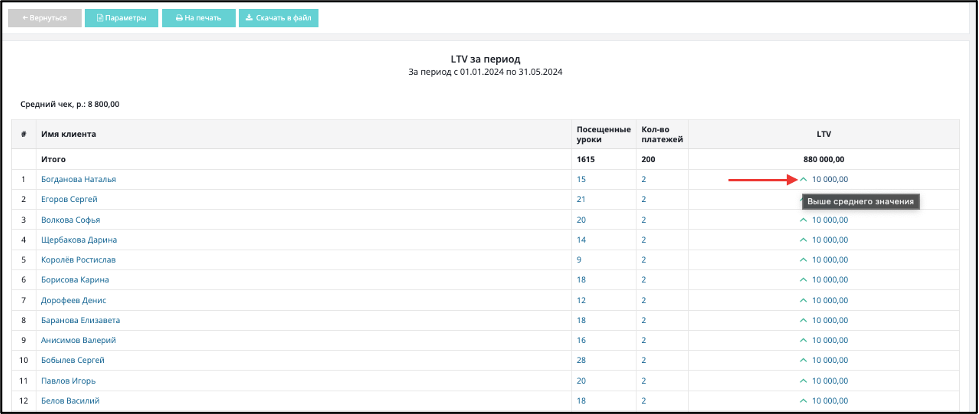The width and height of the screenshot is (979, 414).
Task: Click the Вернуться back button
Action: (x=44, y=18)
